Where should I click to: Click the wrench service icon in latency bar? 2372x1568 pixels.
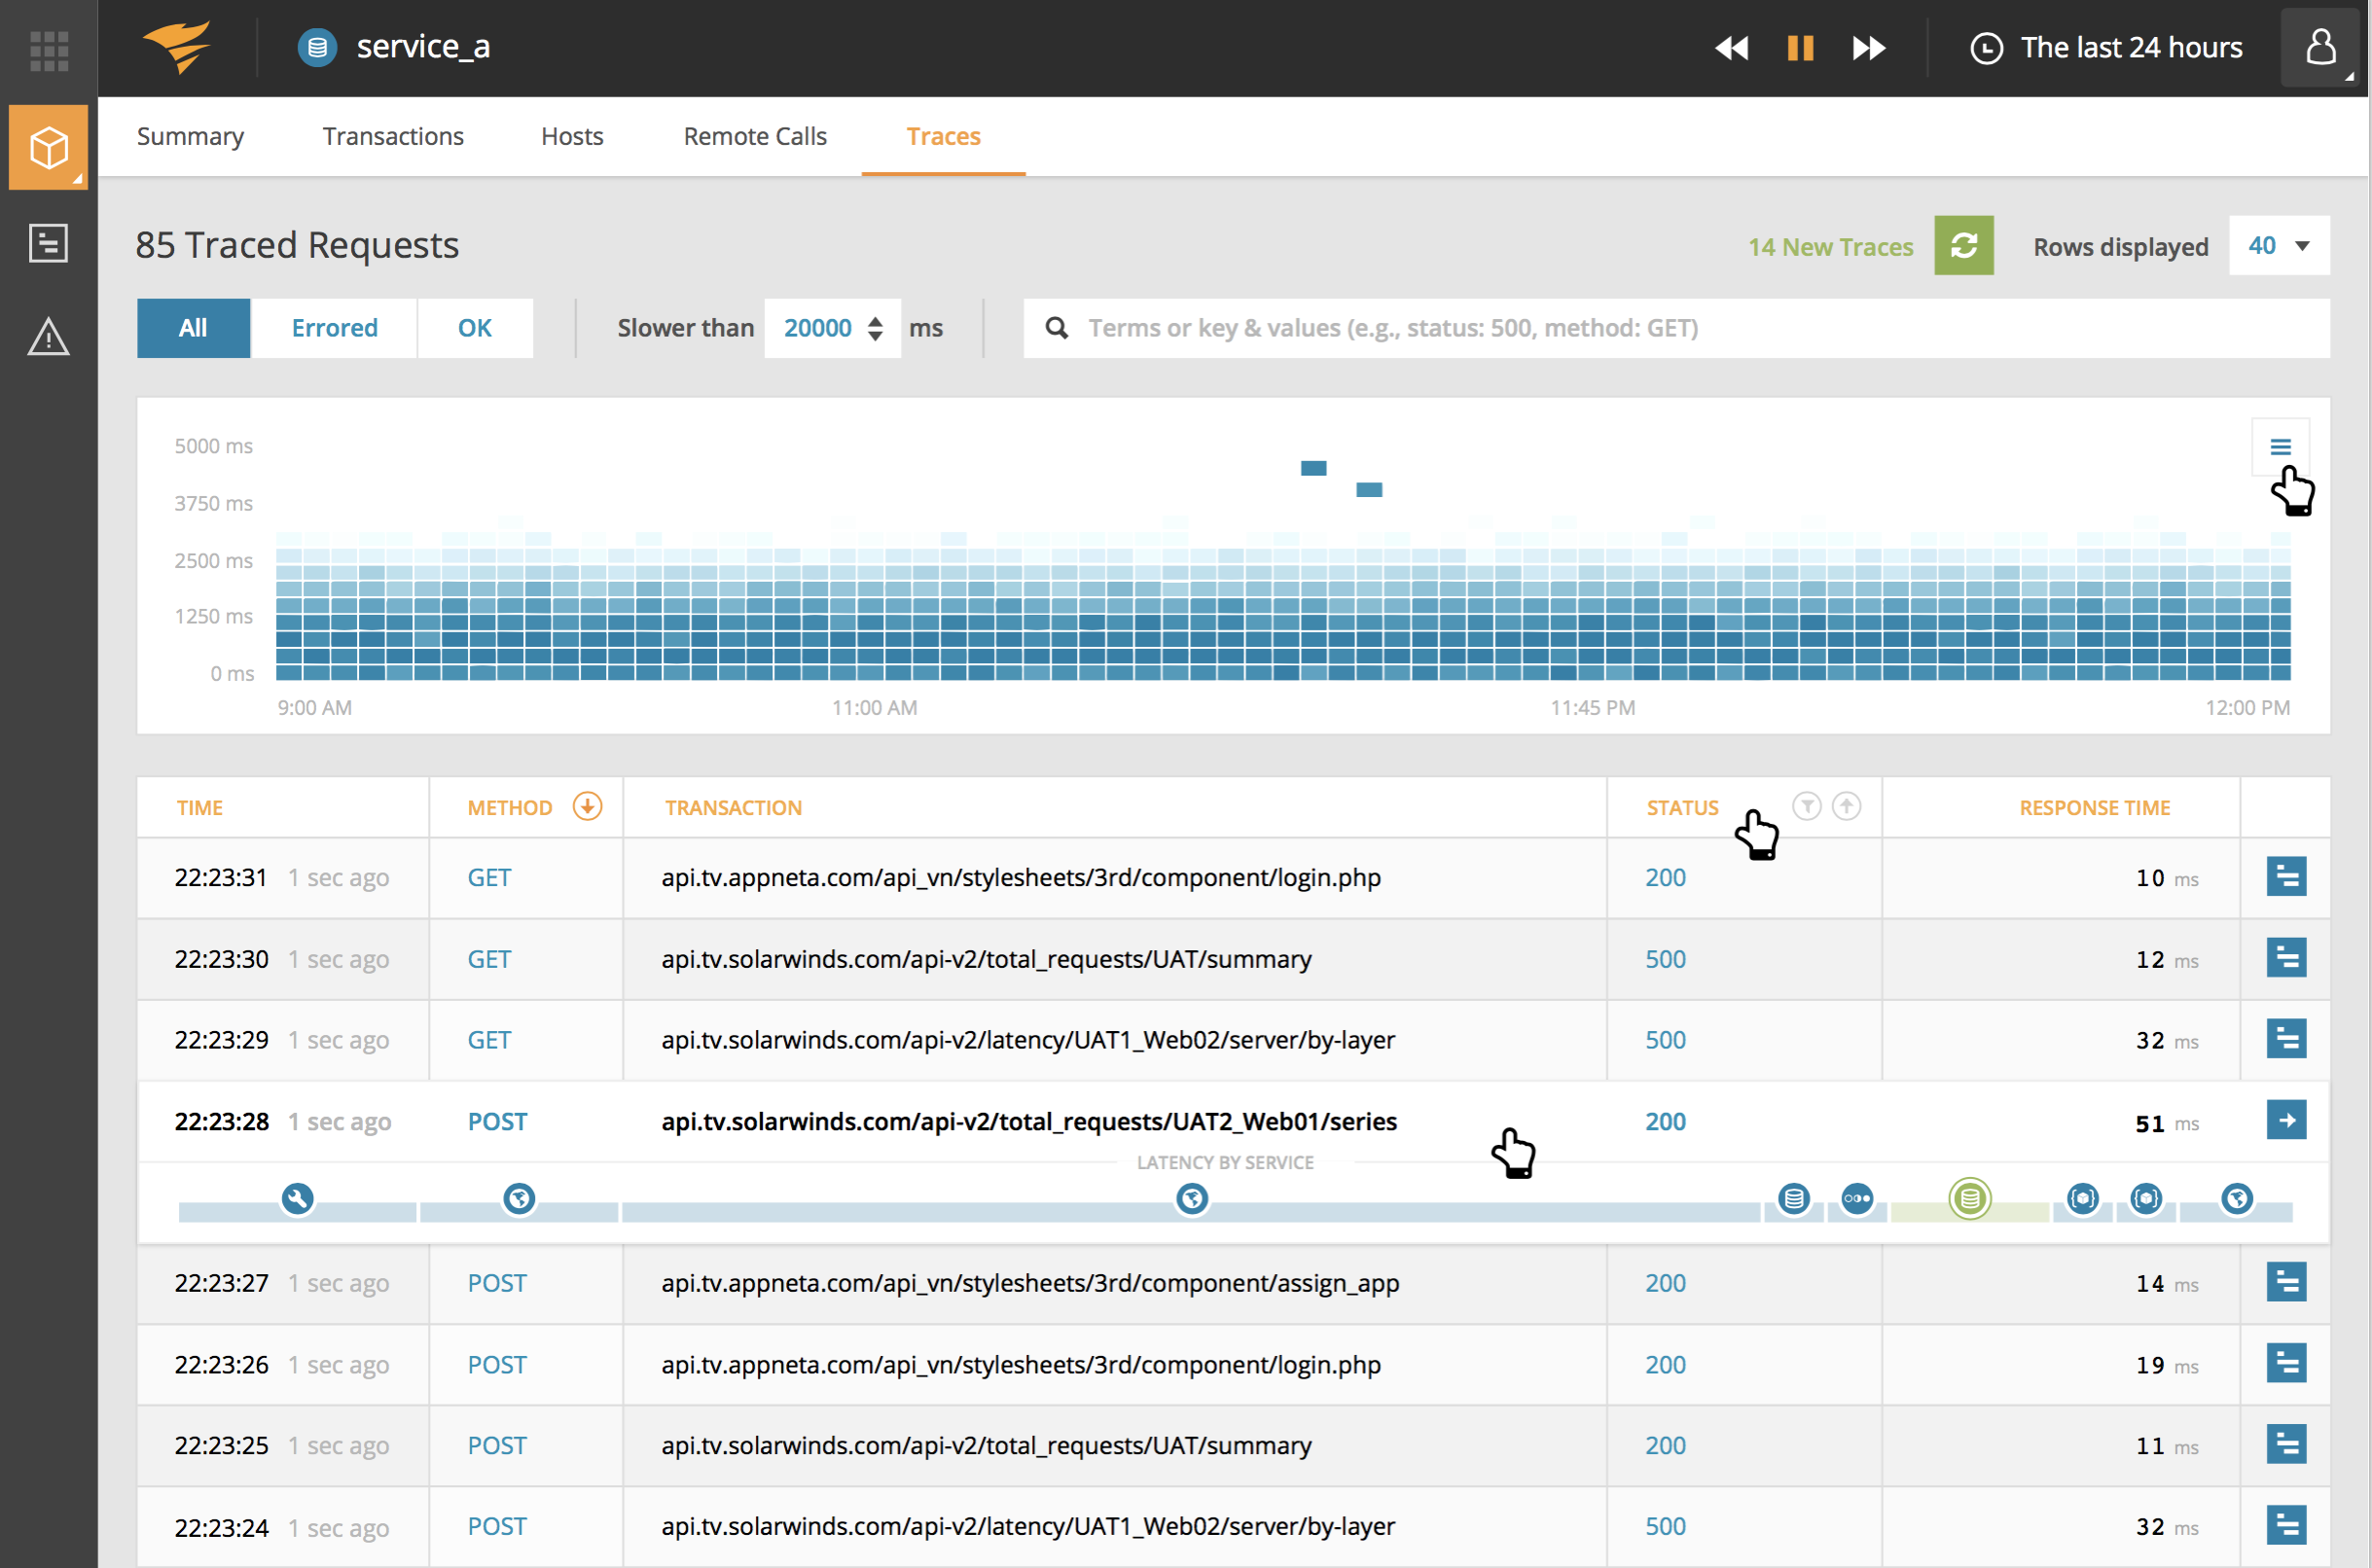pyautogui.click(x=297, y=1197)
